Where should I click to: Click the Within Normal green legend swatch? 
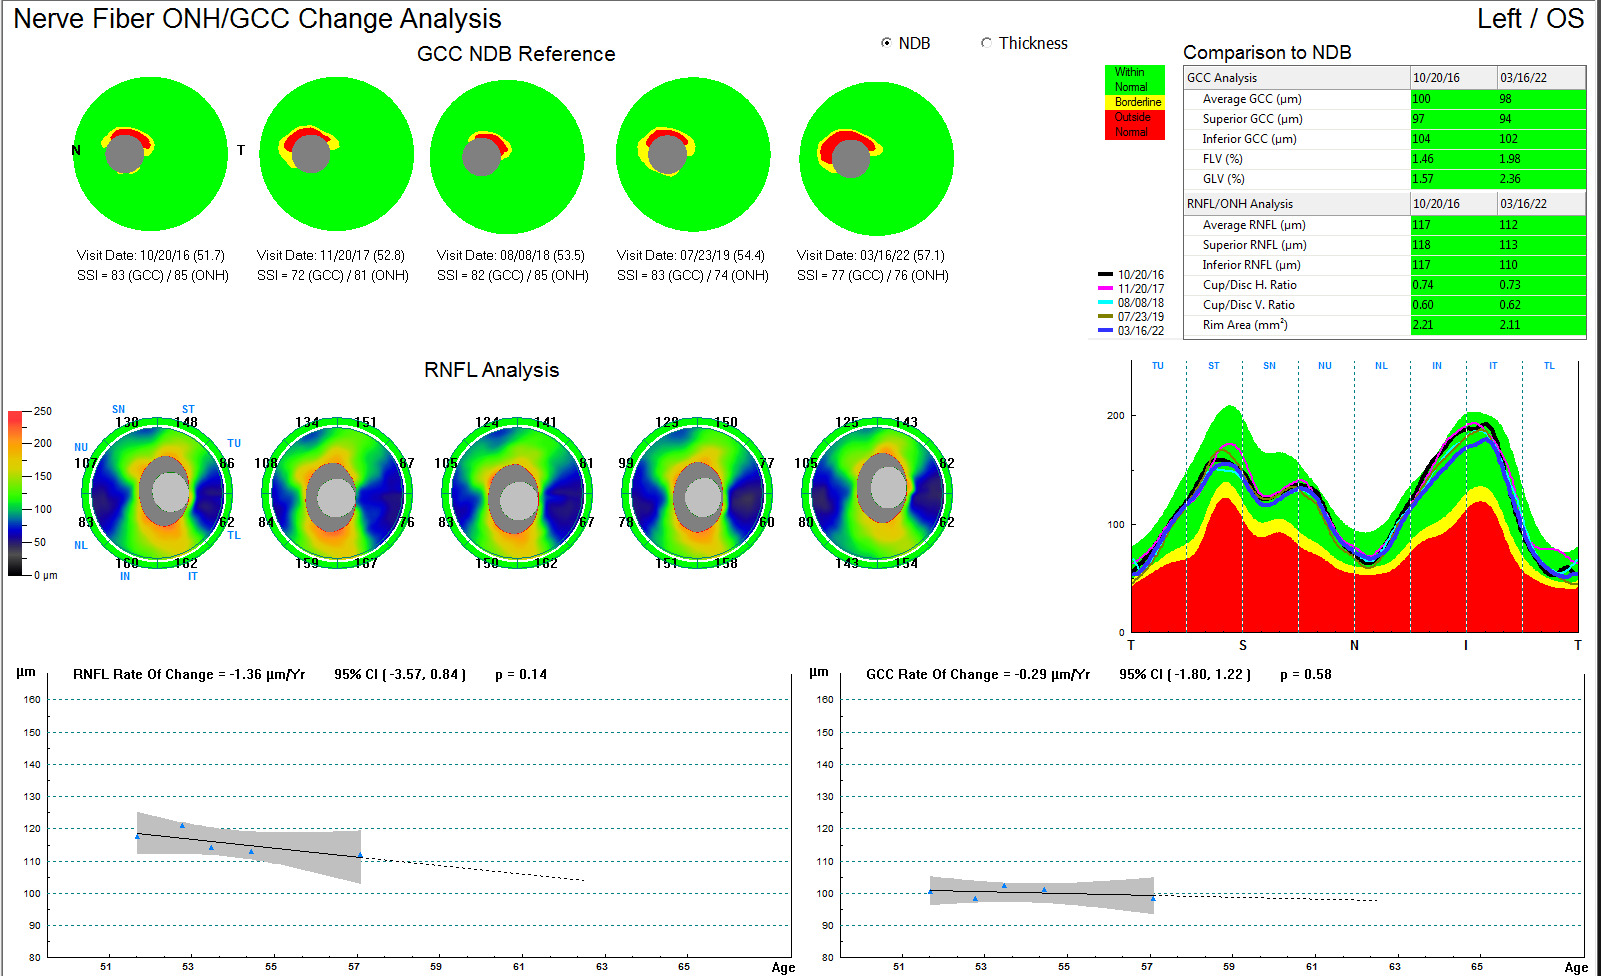tap(1134, 80)
